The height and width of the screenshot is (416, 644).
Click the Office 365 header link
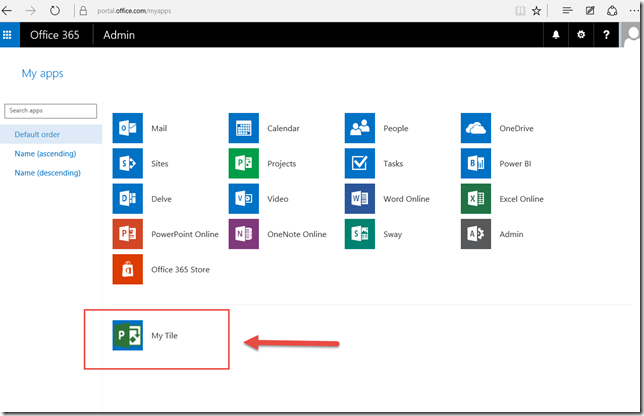tap(55, 35)
